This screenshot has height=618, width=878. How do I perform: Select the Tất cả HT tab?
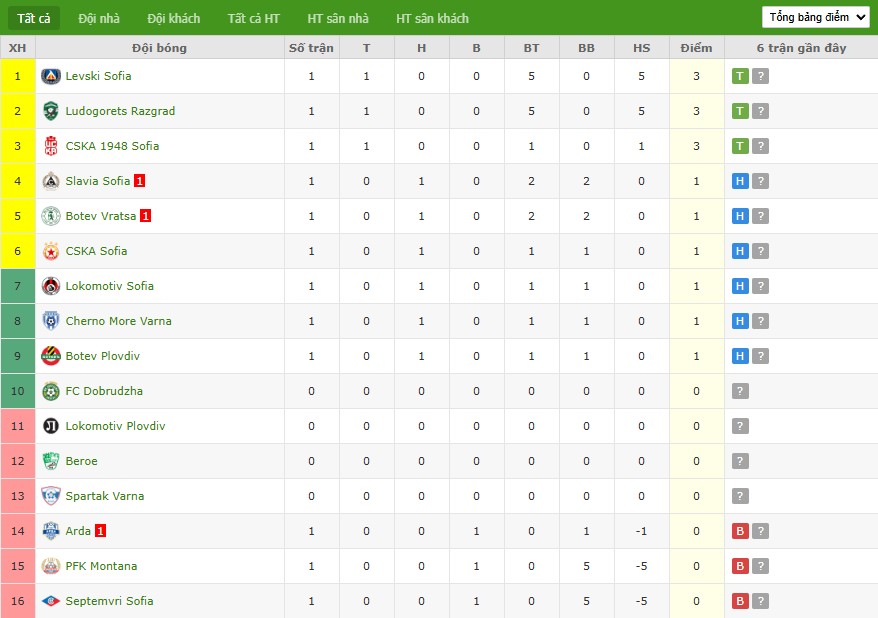tap(254, 18)
